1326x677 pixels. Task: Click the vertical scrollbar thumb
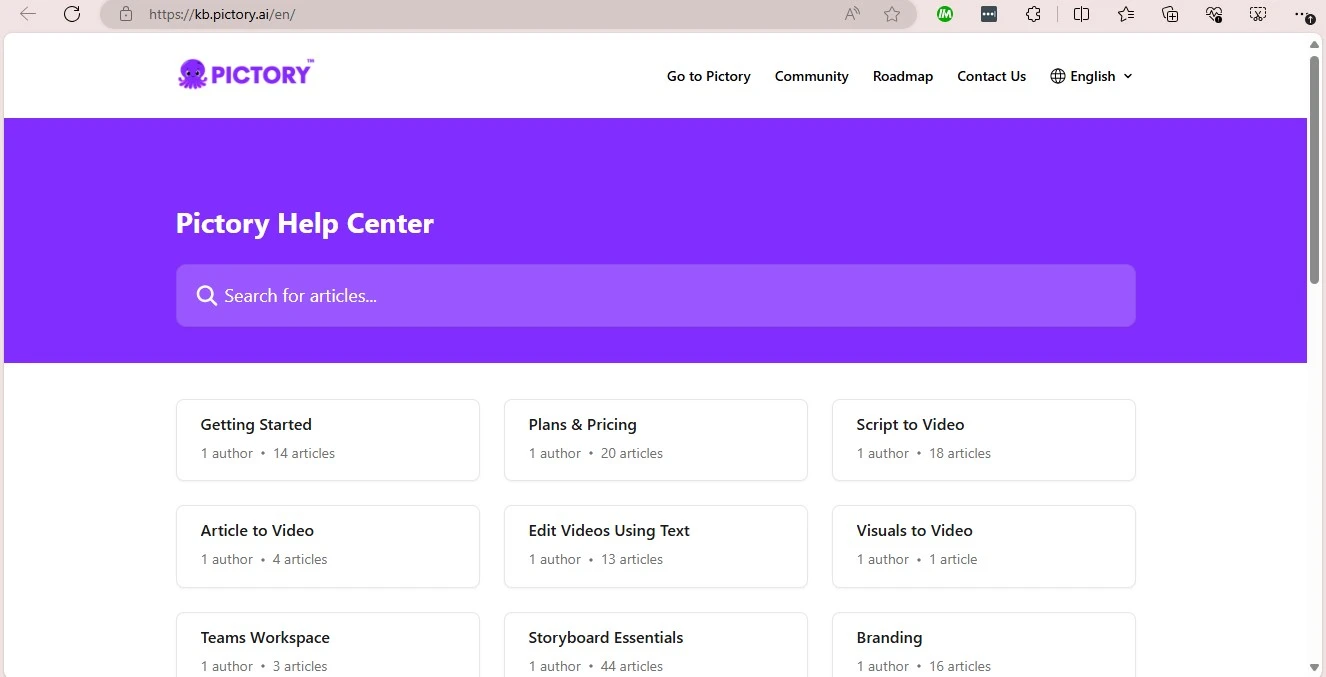pyautogui.click(x=1315, y=170)
